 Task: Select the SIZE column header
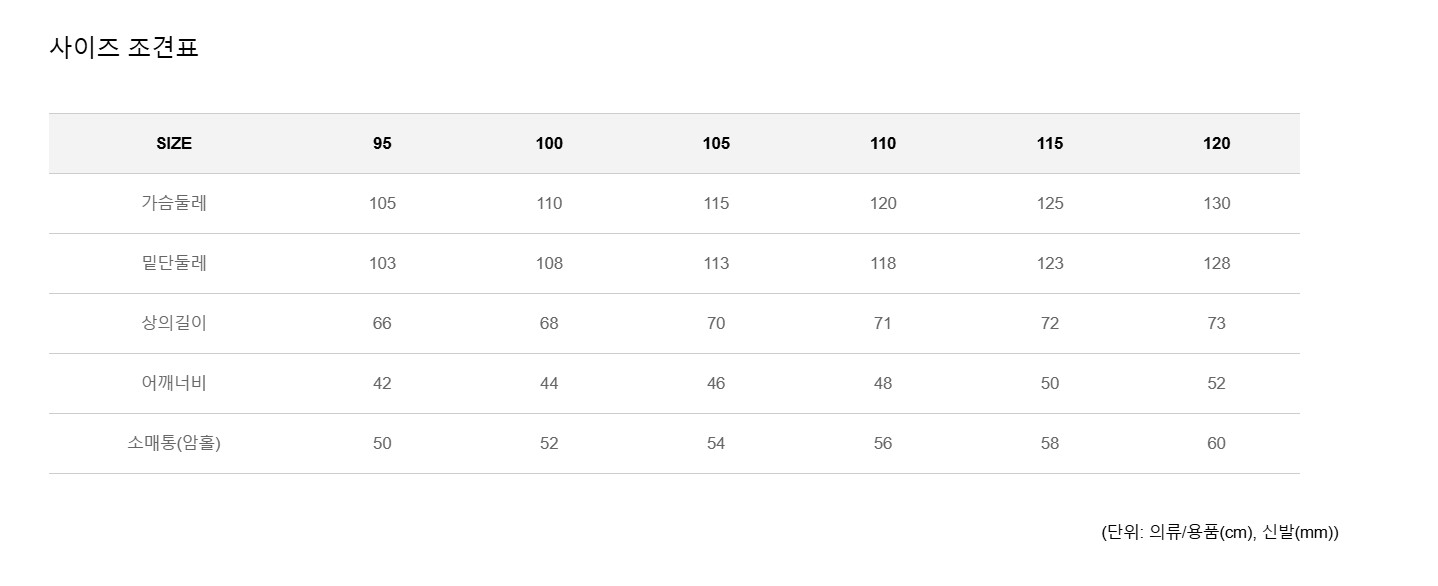(x=174, y=143)
